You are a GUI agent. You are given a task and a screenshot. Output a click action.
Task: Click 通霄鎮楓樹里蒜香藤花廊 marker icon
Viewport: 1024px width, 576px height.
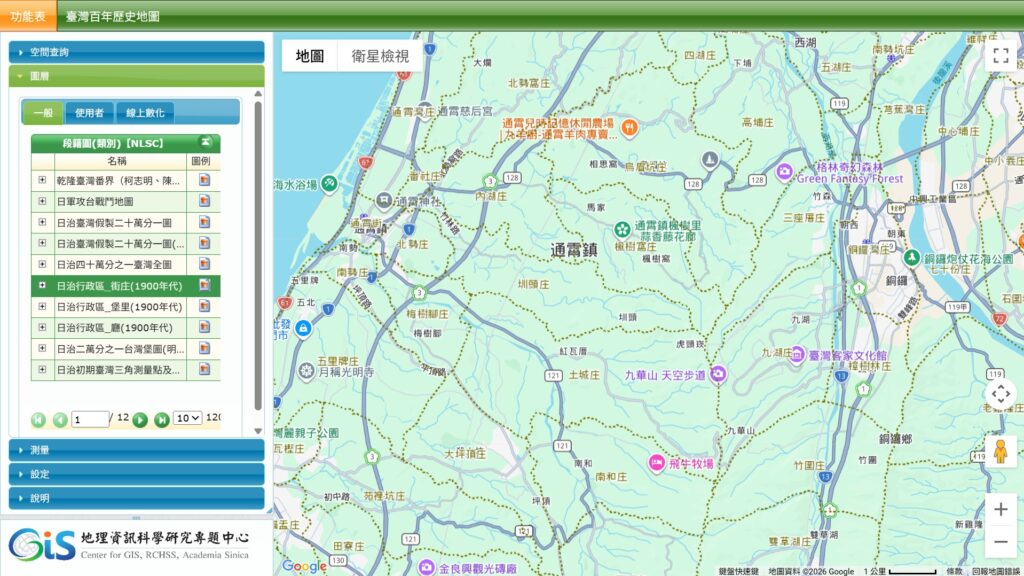[622, 229]
